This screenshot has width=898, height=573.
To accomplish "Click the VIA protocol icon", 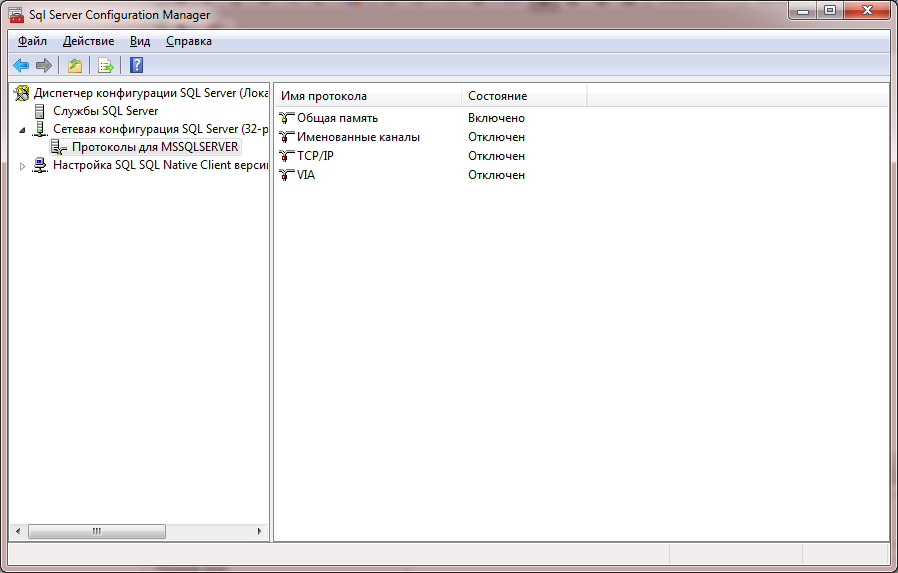I will [286, 175].
